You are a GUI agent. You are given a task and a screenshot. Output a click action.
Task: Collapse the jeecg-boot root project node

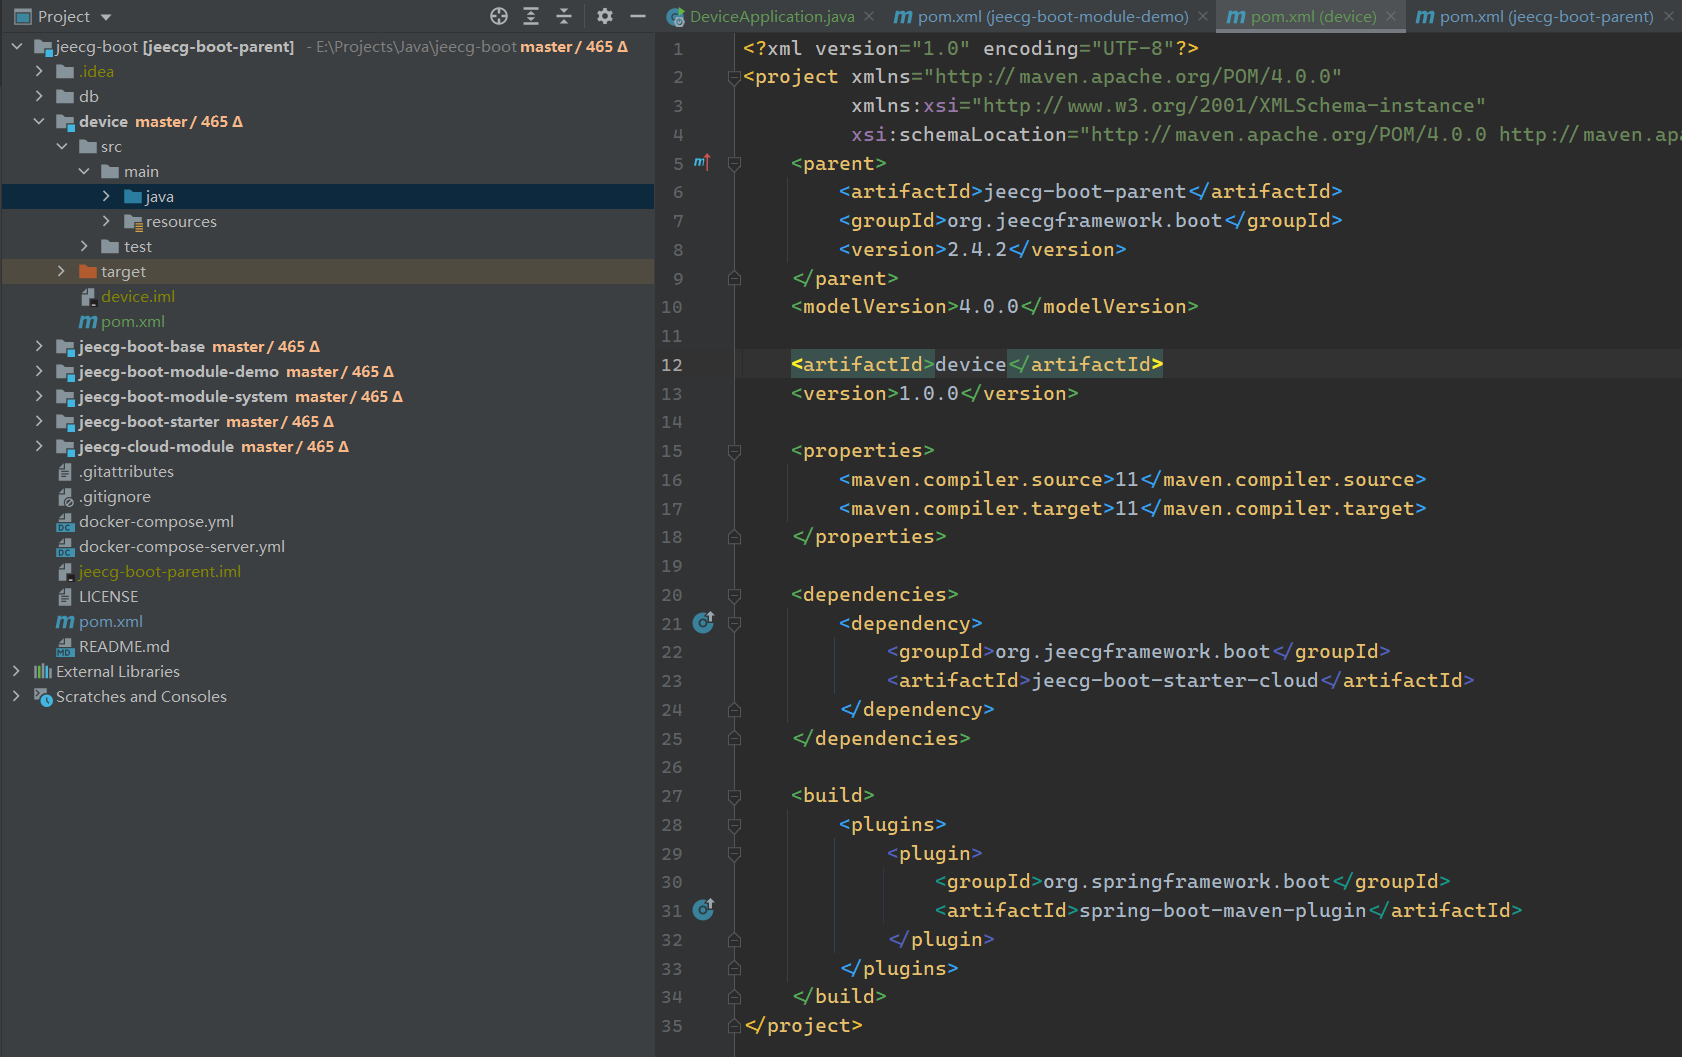16,46
